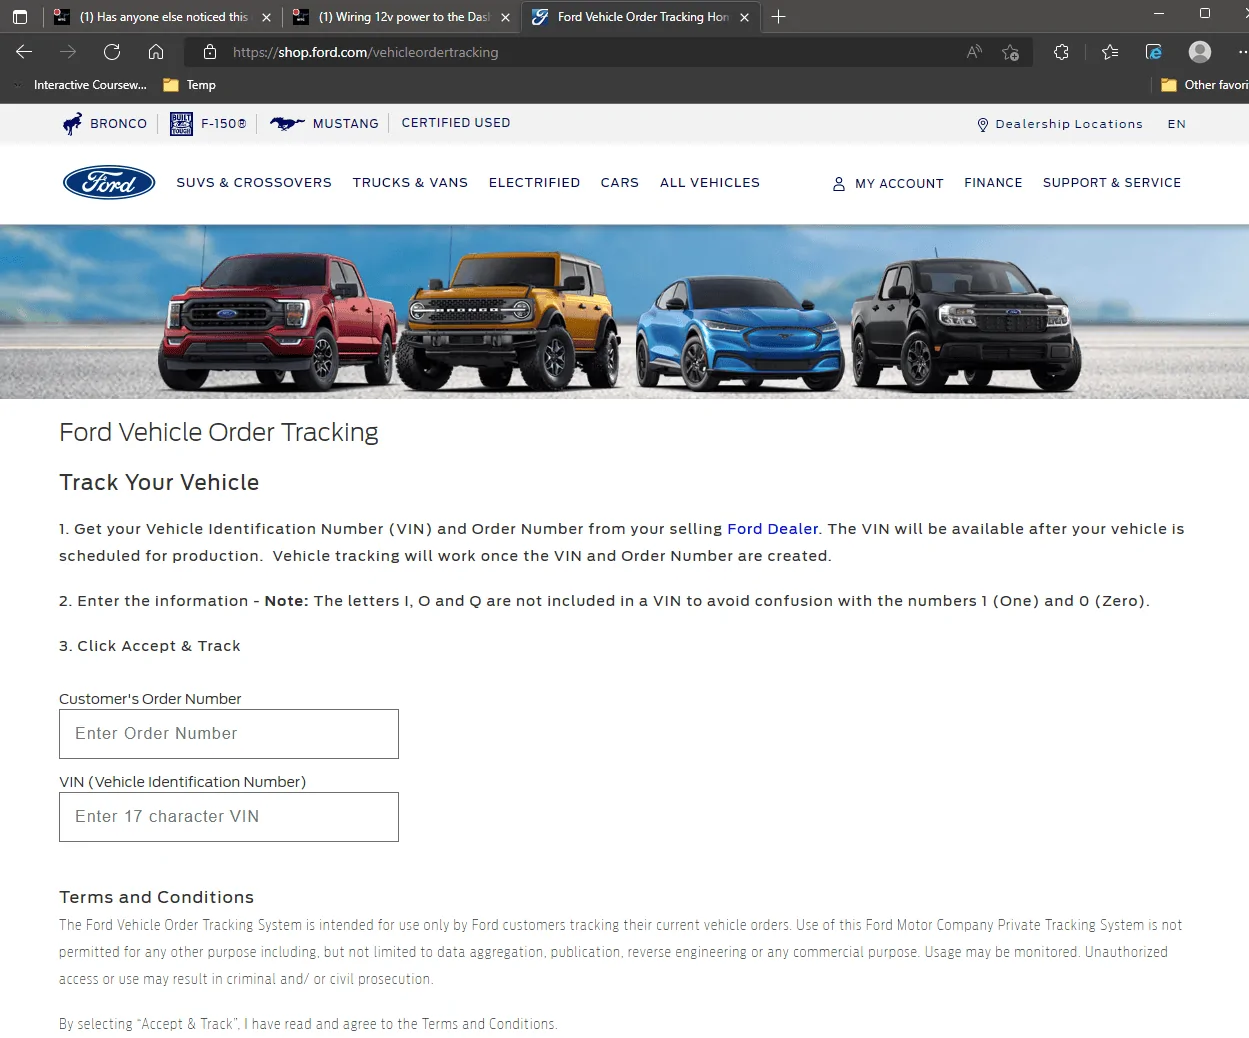Open Cars menu
Viewport: 1249px width, 1038px height.
point(620,183)
